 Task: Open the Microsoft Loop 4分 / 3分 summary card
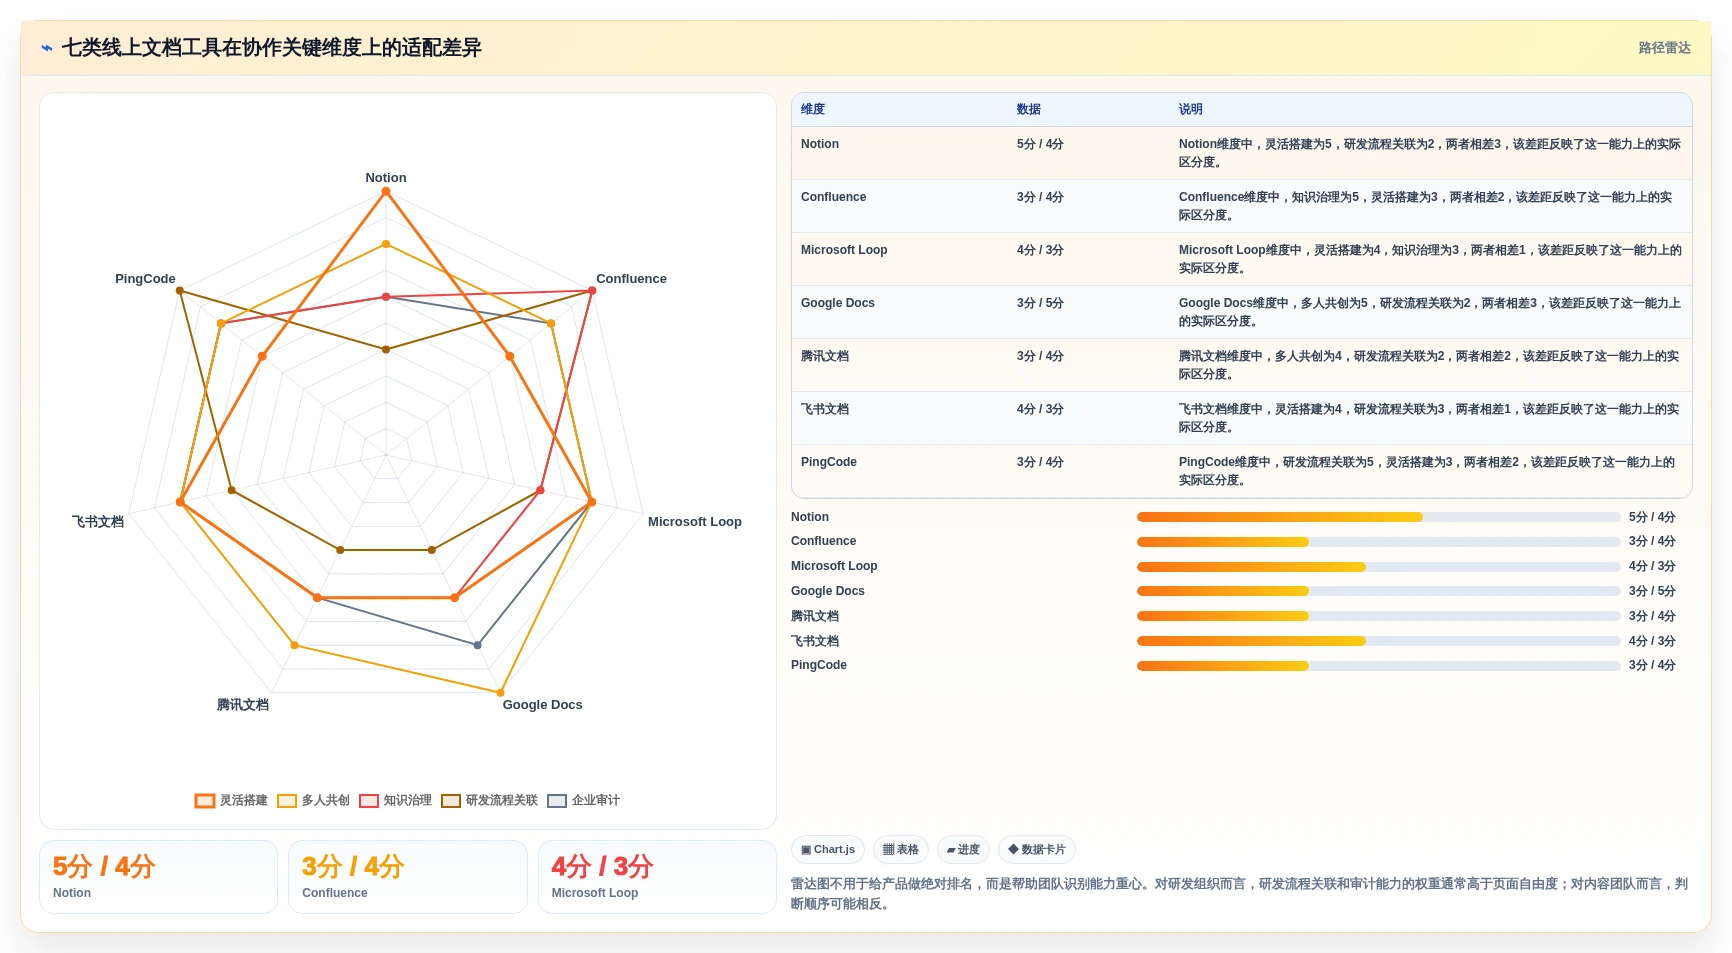(x=657, y=877)
